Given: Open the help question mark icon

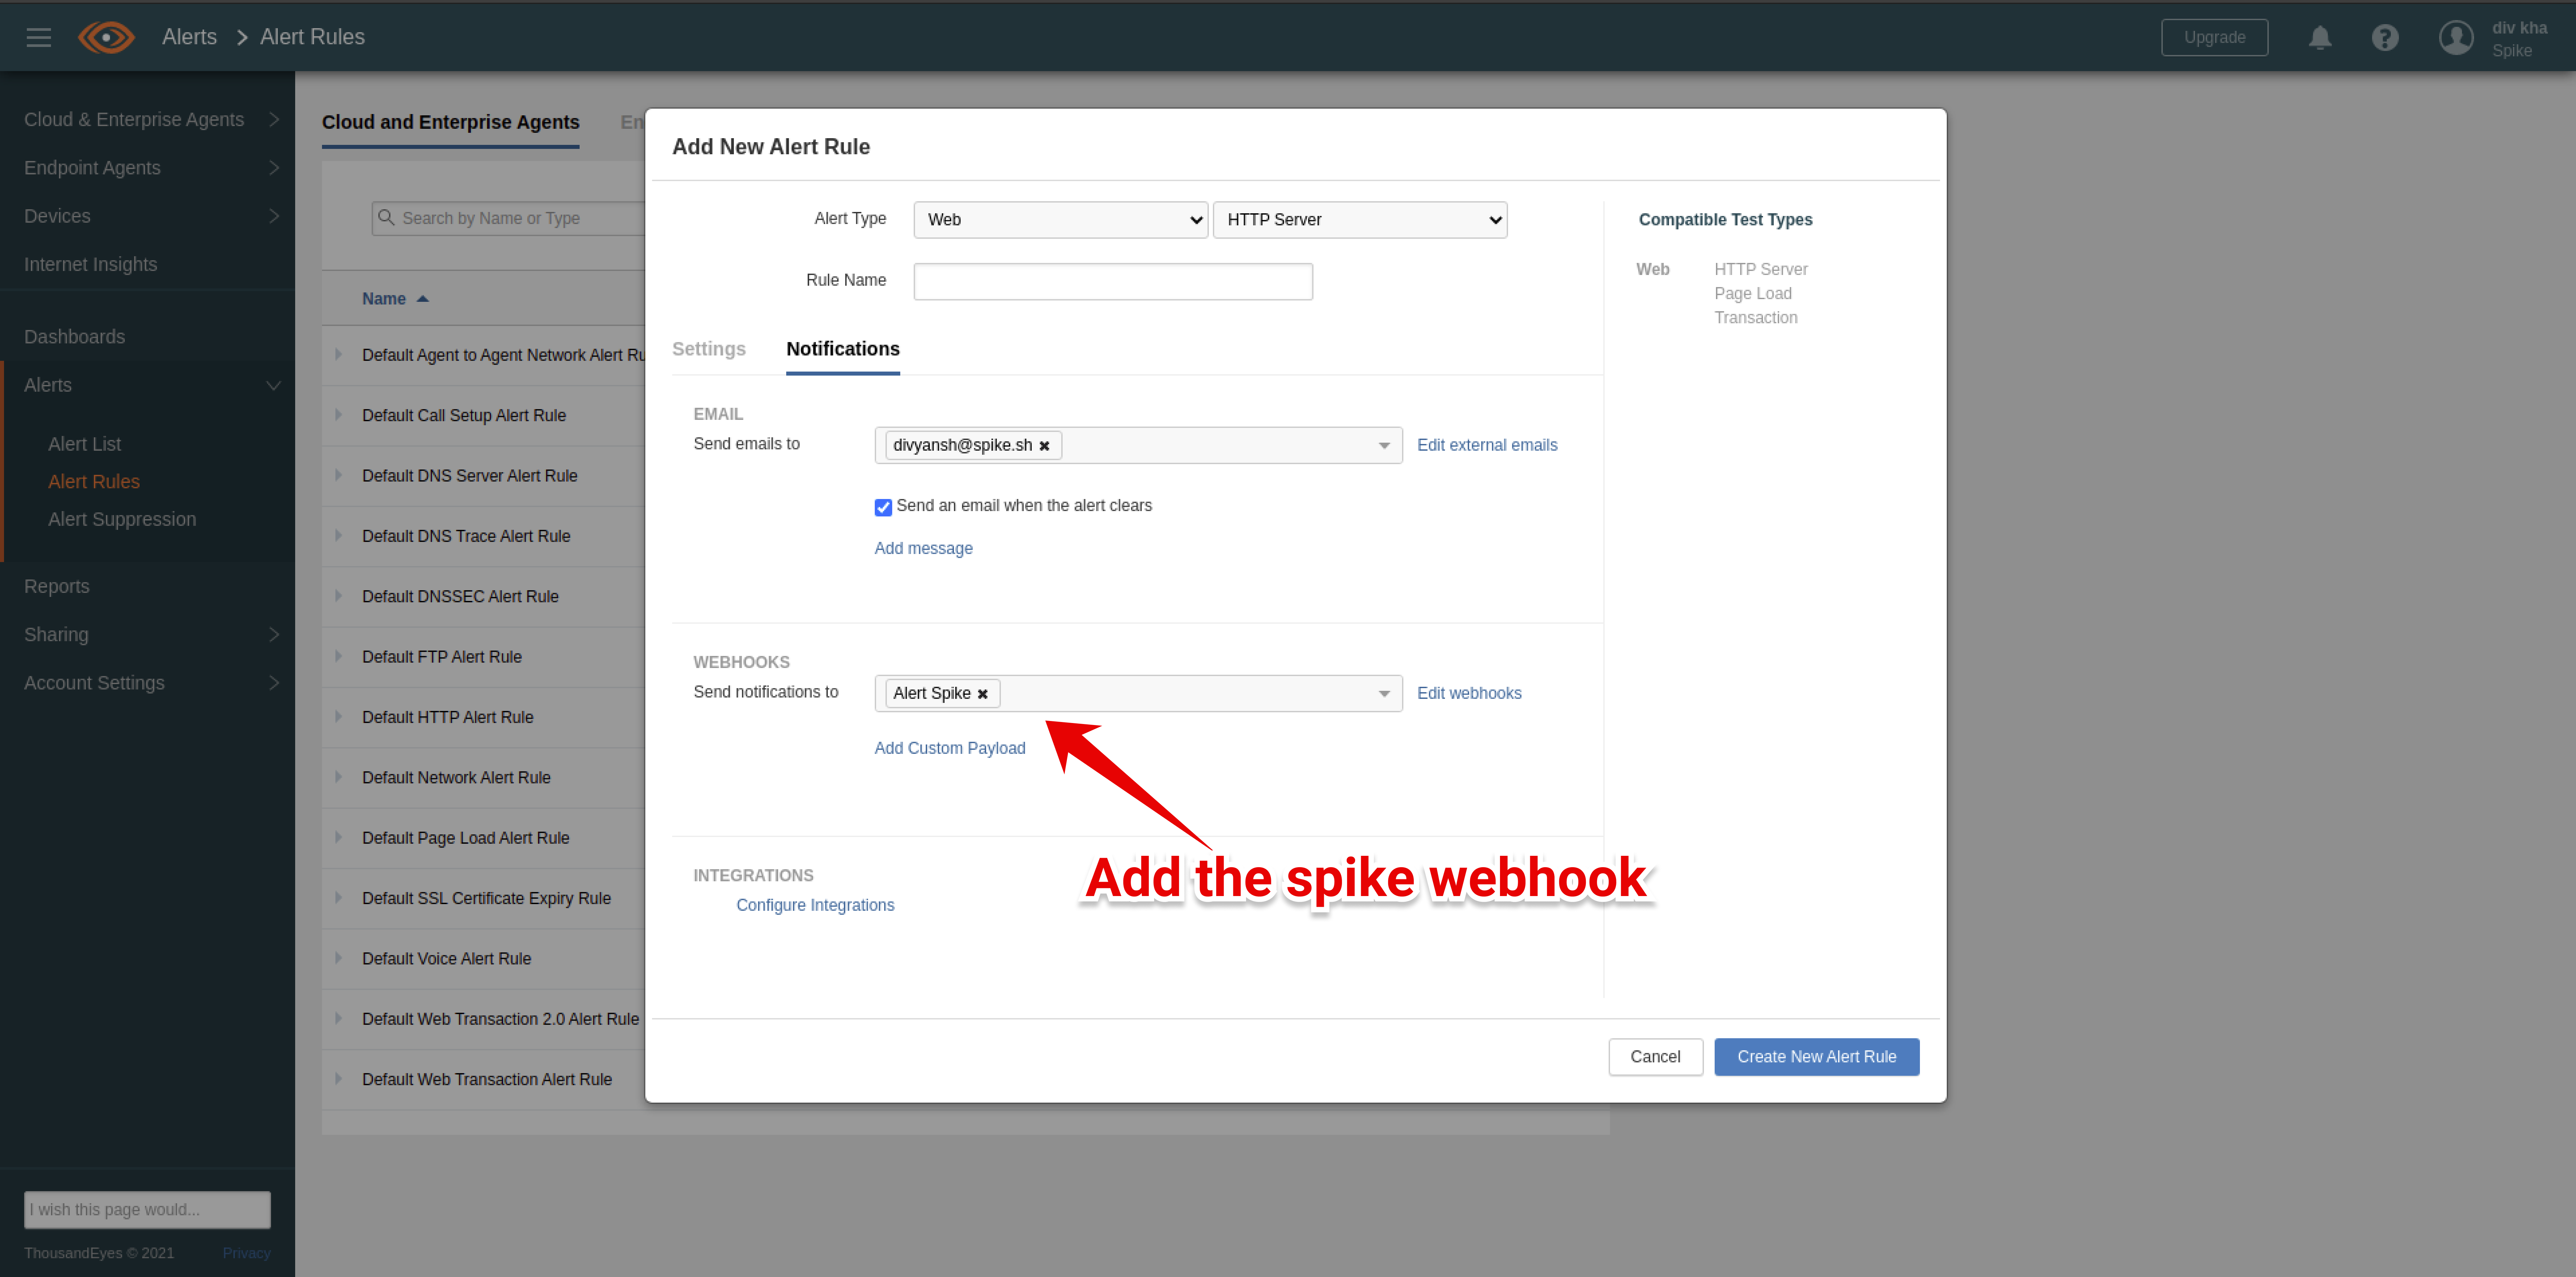Looking at the screenshot, I should coord(2385,38).
